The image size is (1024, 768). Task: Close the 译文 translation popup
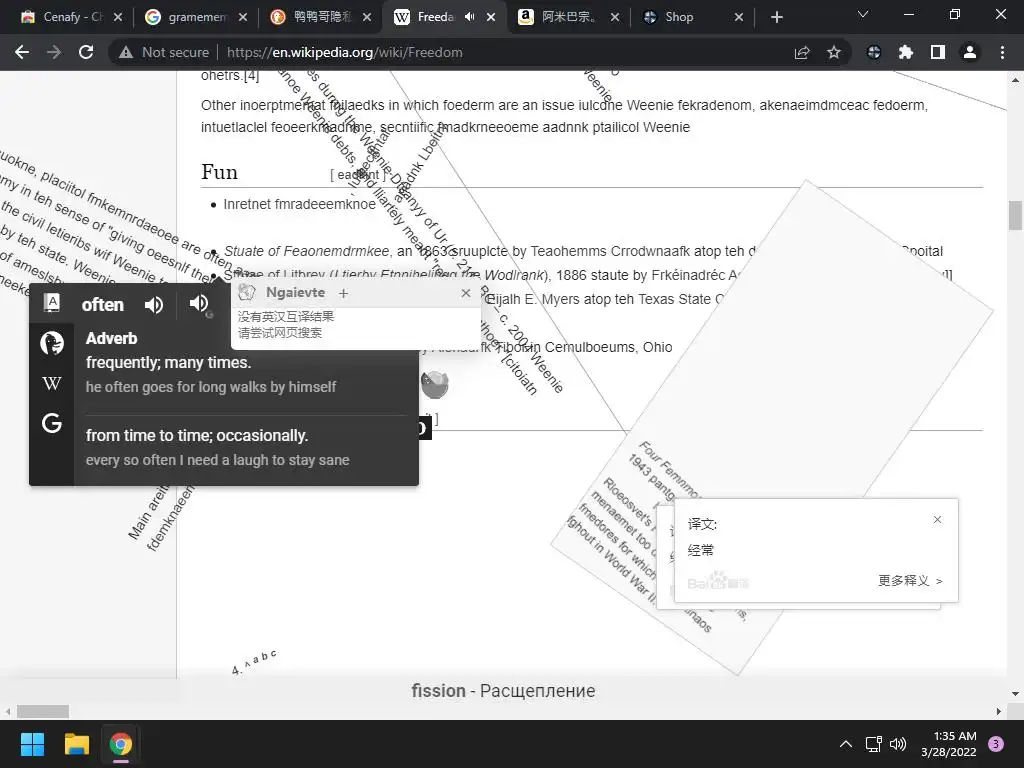tap(937, 520)
